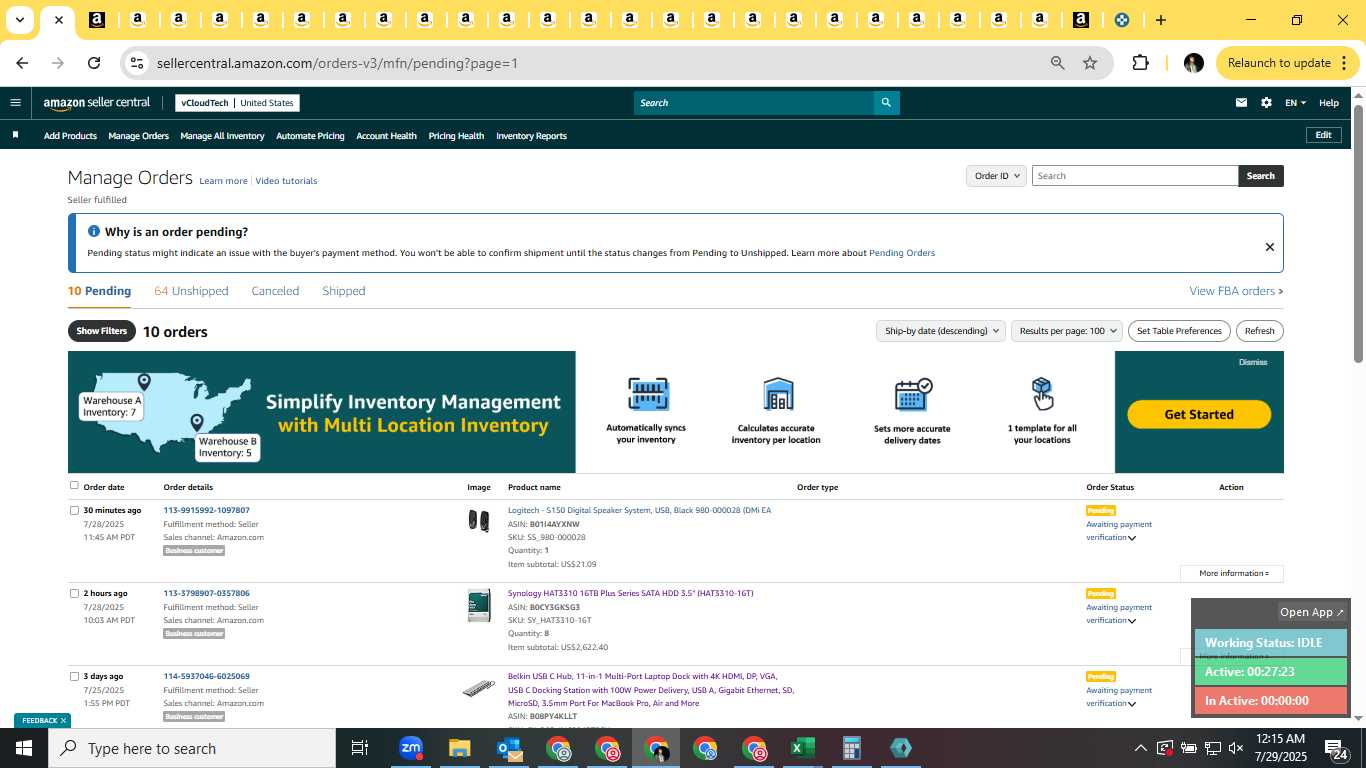Image resolution: width=1366 pixels, height=768 pixels.
Task: Open Automate Pricing menu item
Action: [310, 136]
